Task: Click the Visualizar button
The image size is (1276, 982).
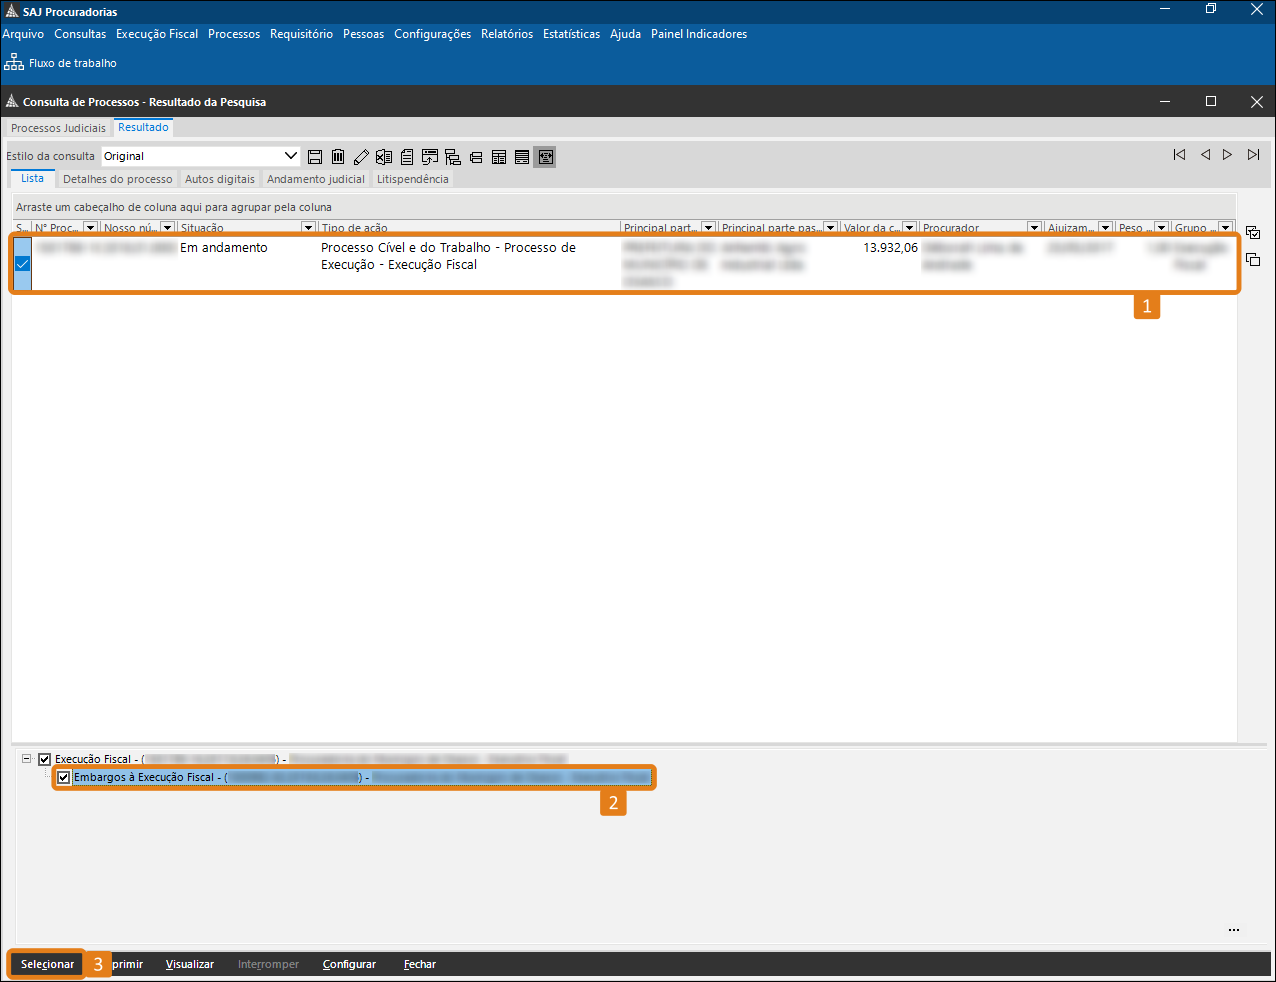Action: [x=190, y=964]
